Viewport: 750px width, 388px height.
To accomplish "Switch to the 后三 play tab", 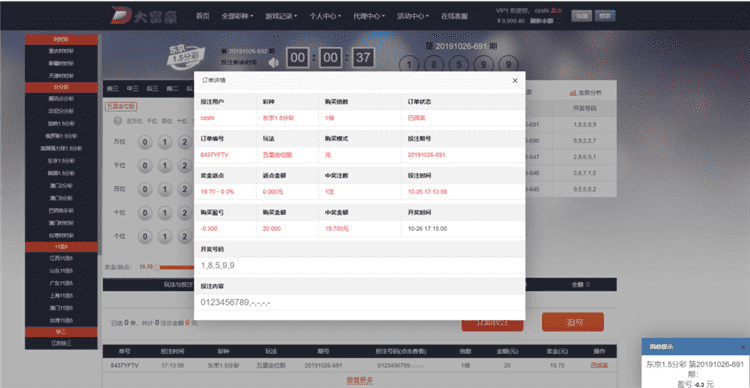I will (153, 88).
